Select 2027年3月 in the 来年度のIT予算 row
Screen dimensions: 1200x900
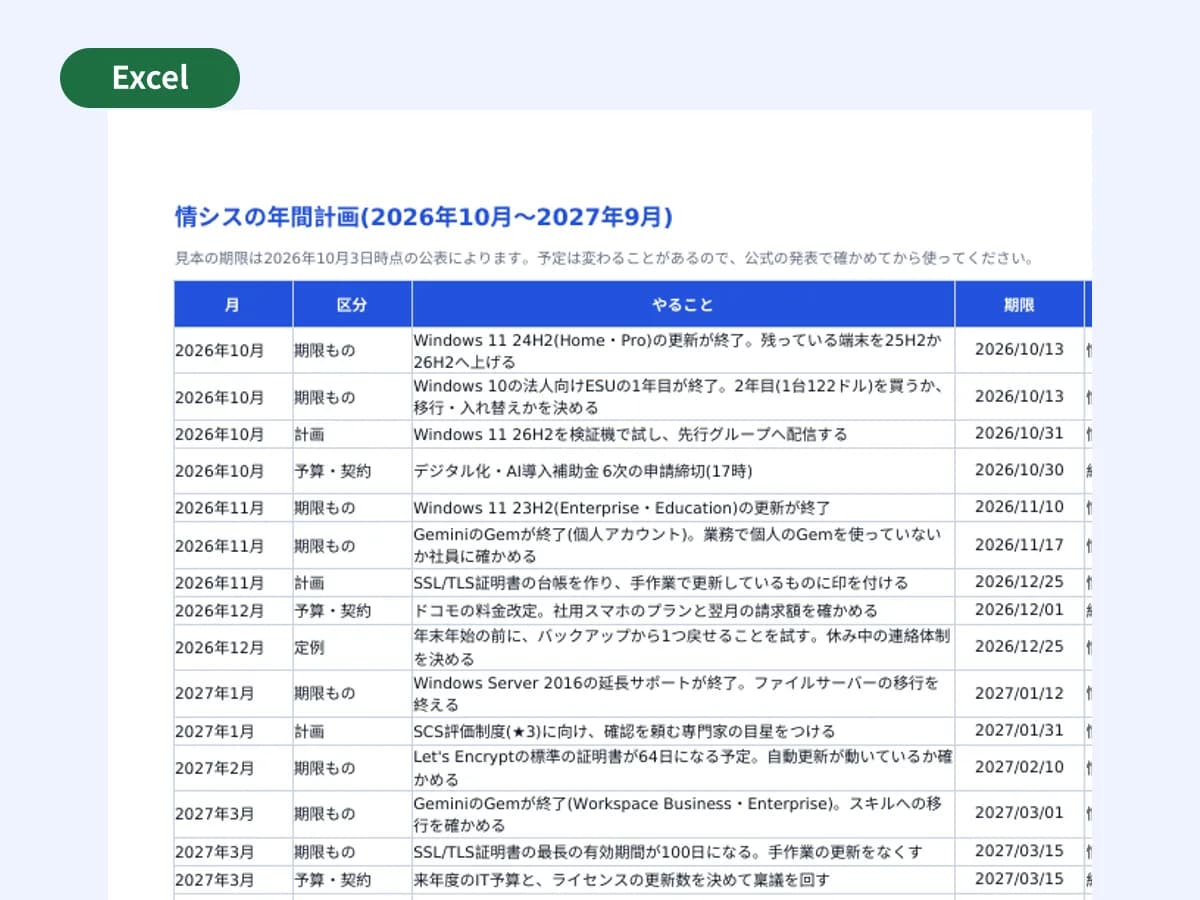[x=215, y=880]
